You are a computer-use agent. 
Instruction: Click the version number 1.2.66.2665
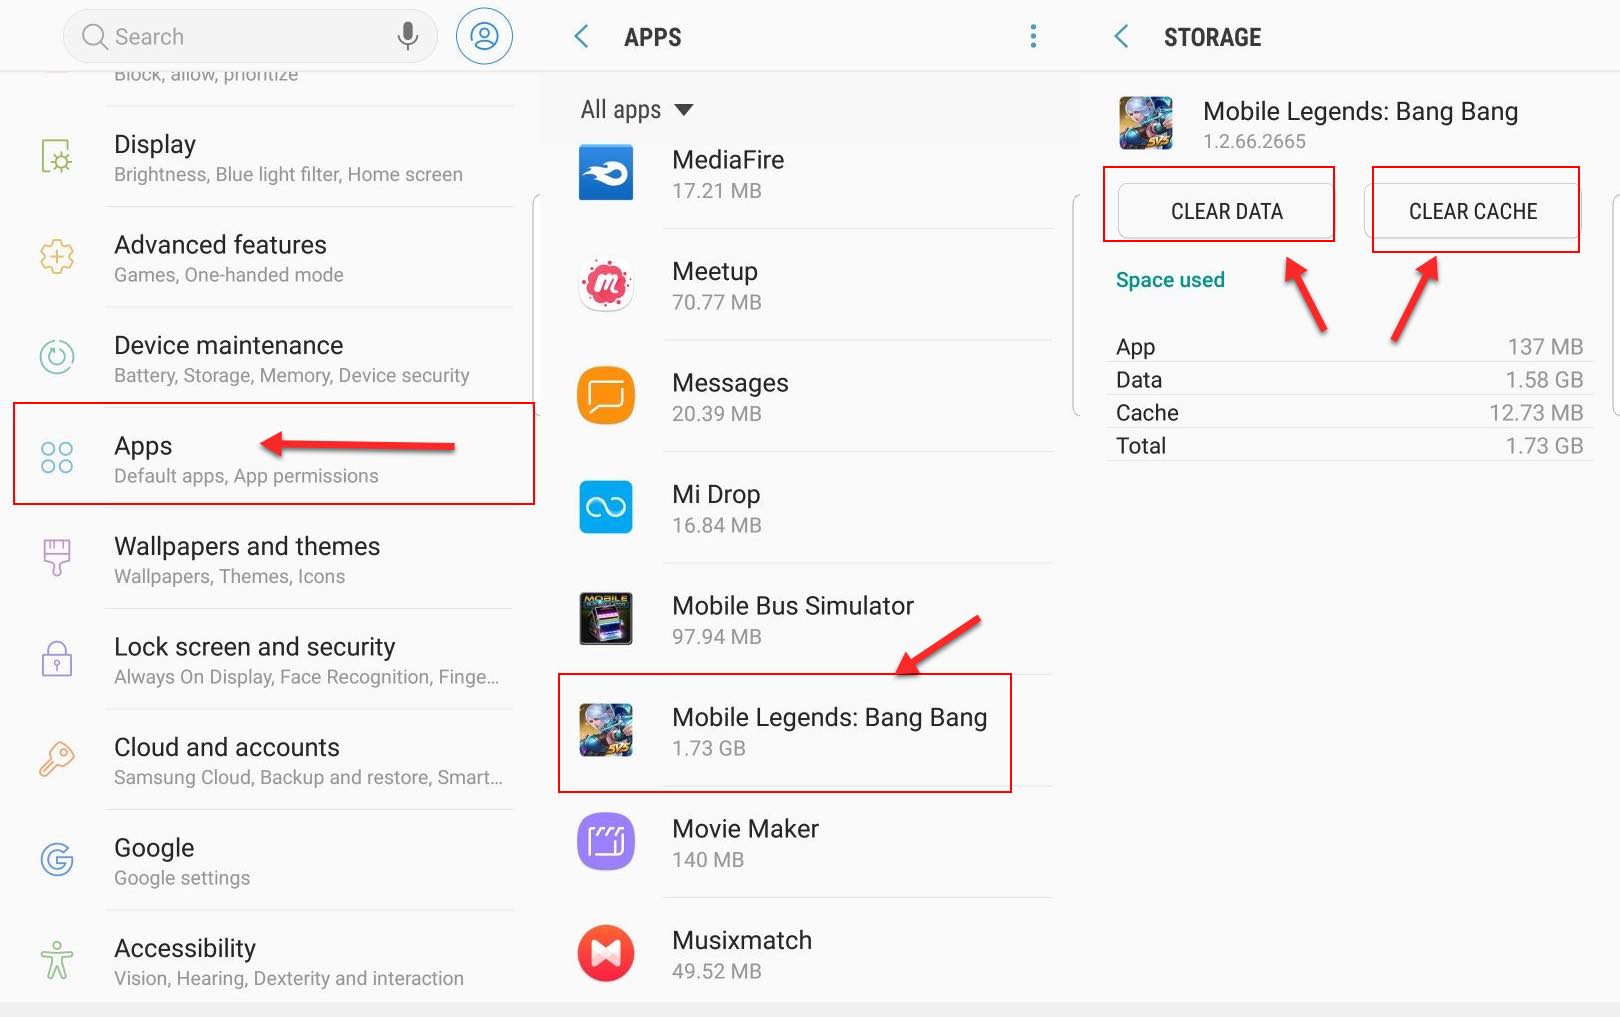1254,141
